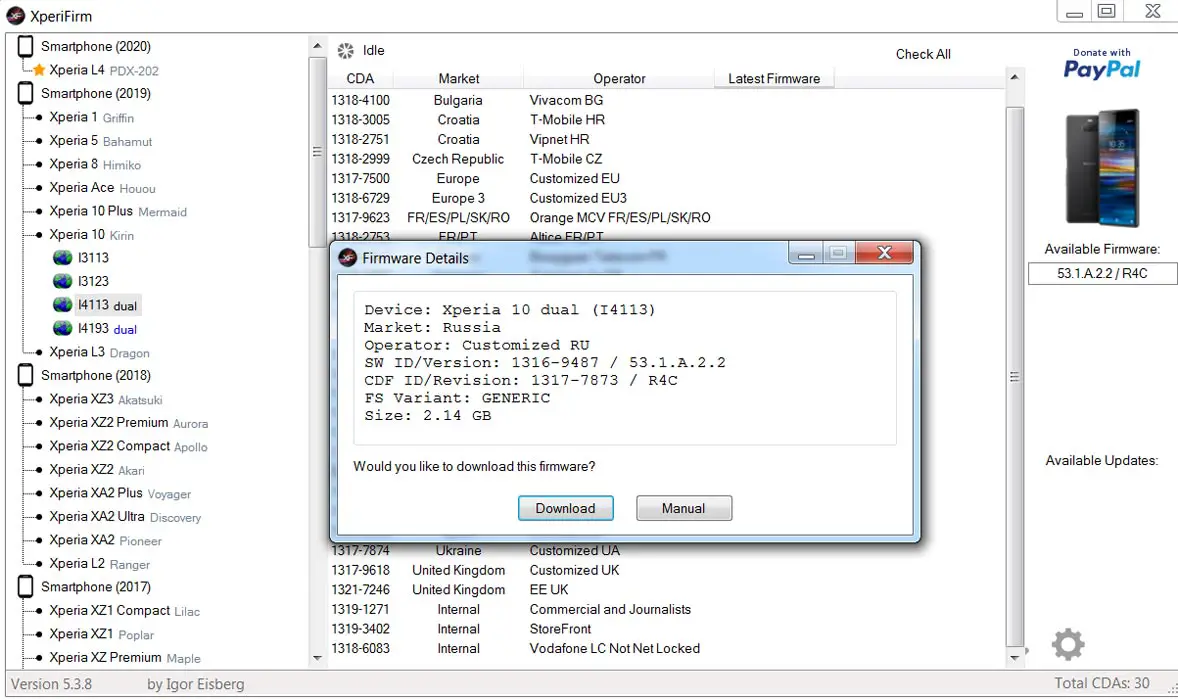This screenshot has width=1178, height=700.
Task: Click the globe icon beside I4193 dual
Action: (62, 328)
